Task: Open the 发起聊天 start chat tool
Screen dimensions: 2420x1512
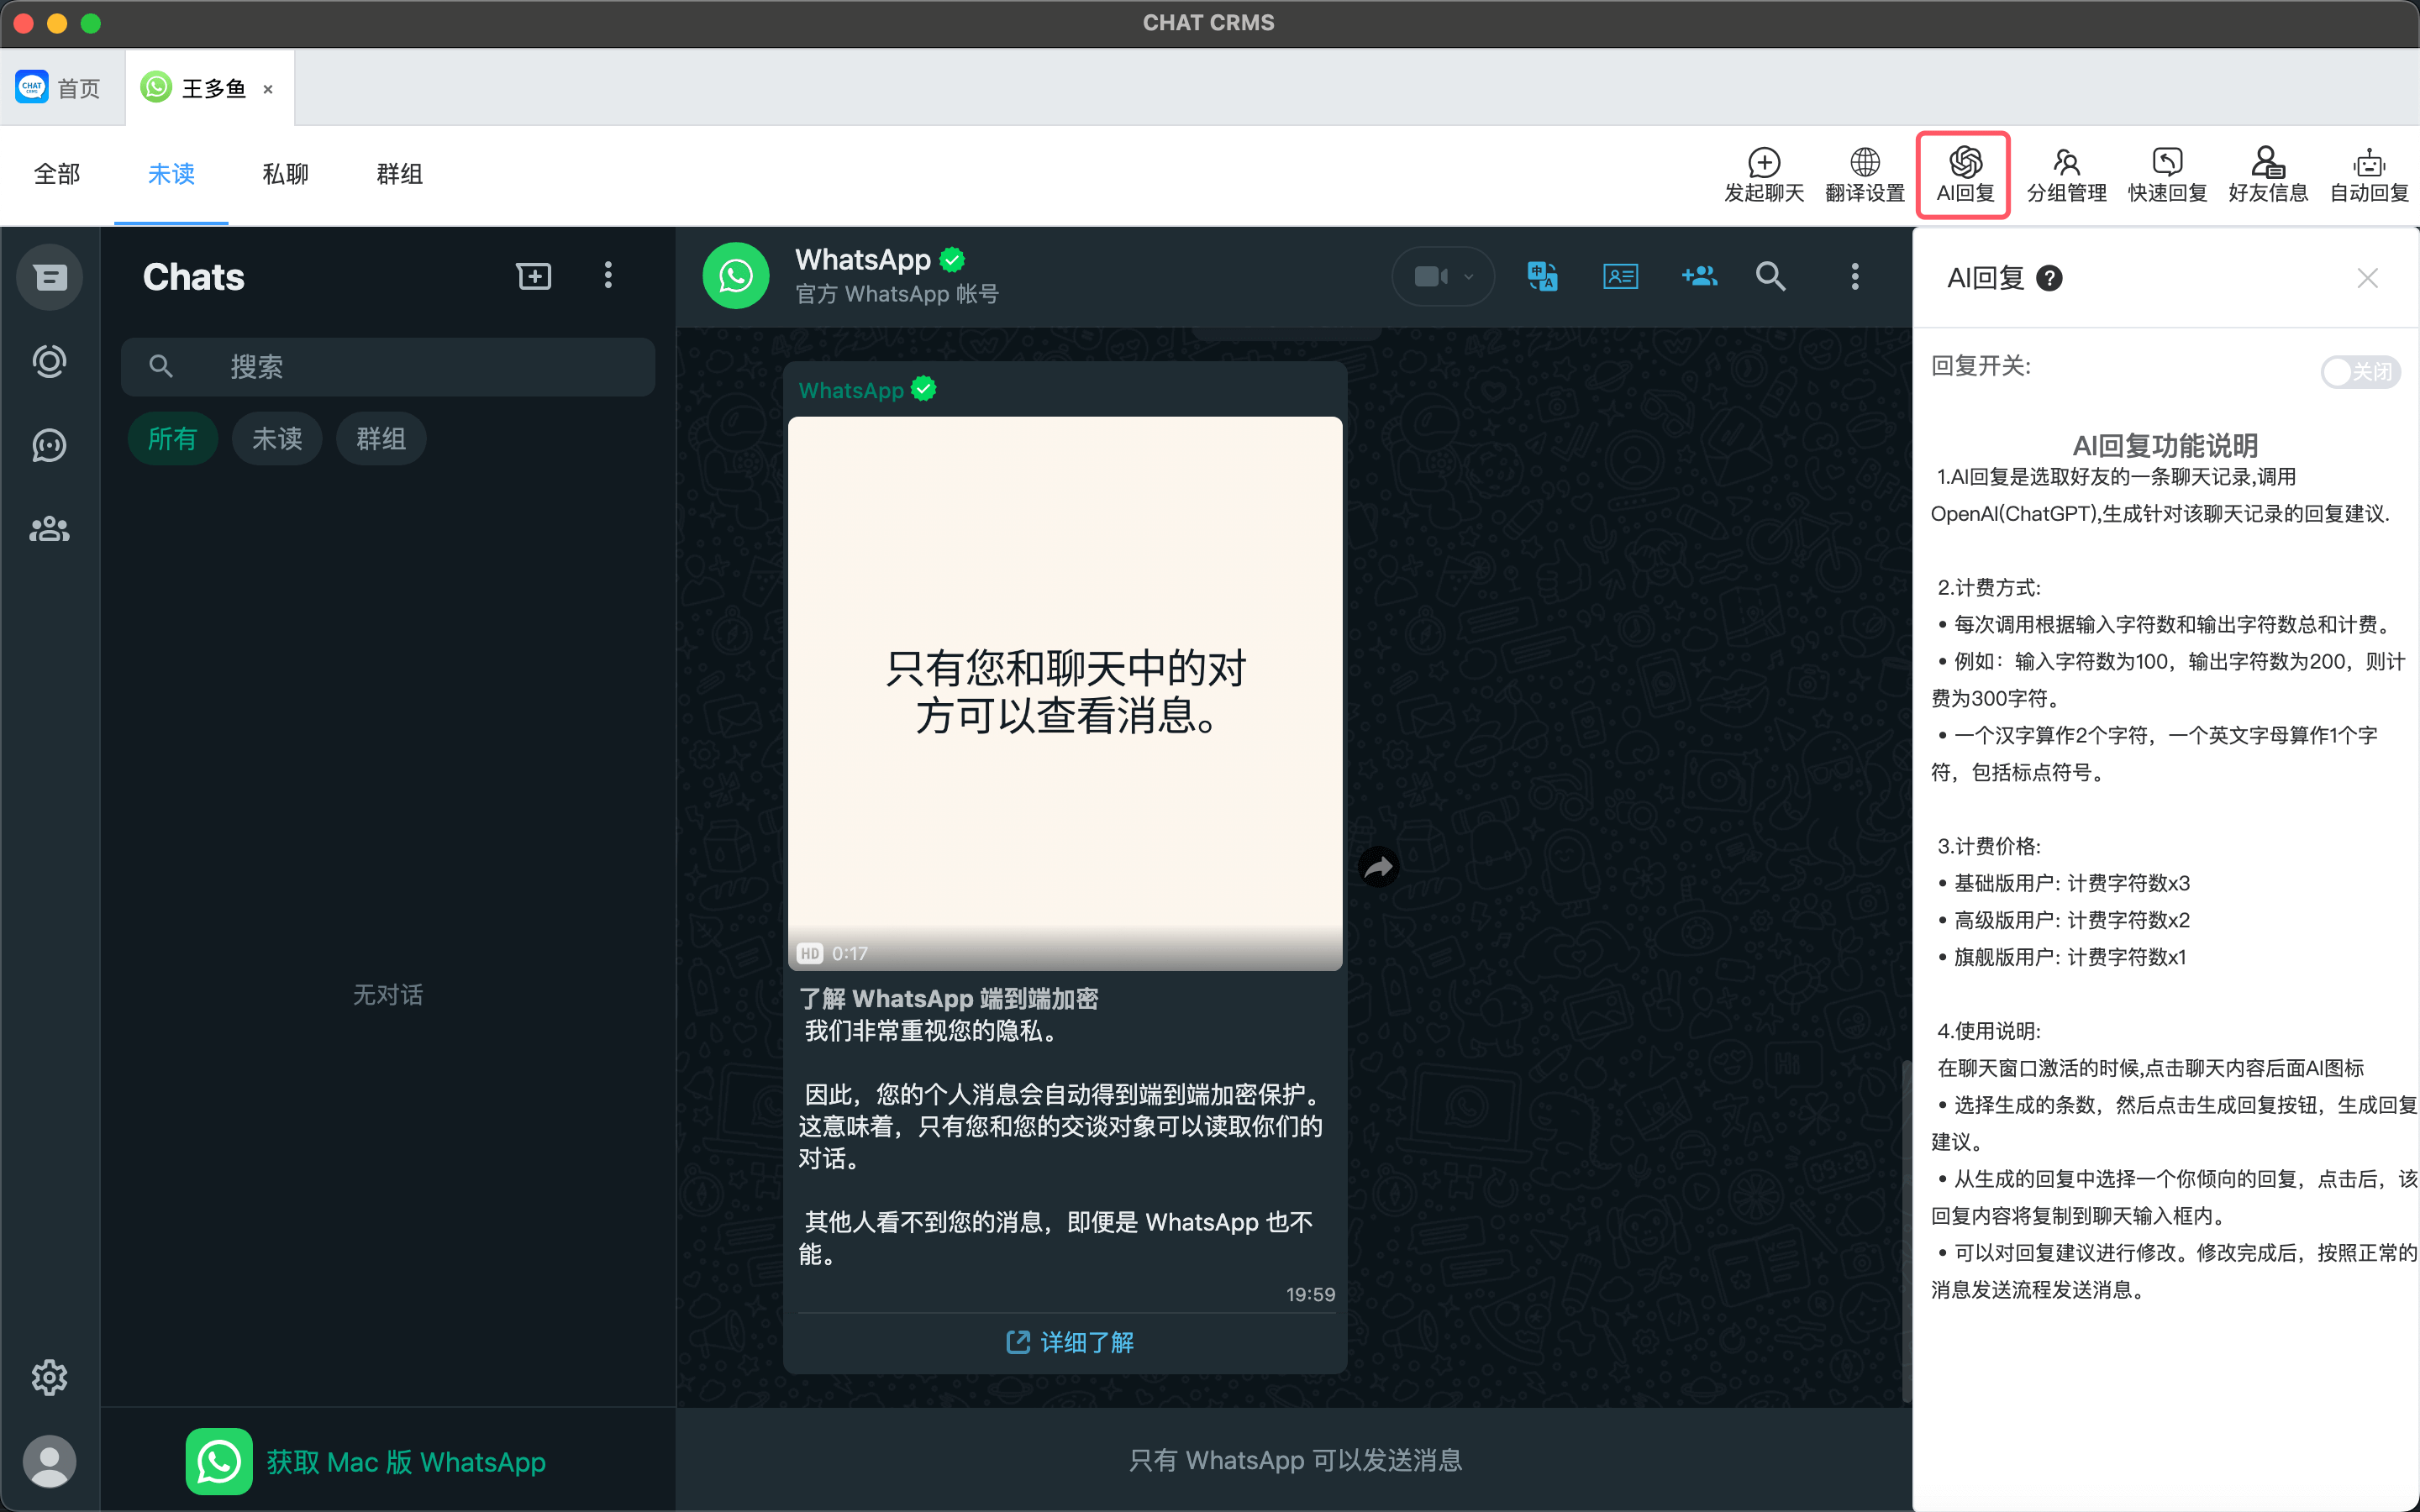Action: (1764, 175)
